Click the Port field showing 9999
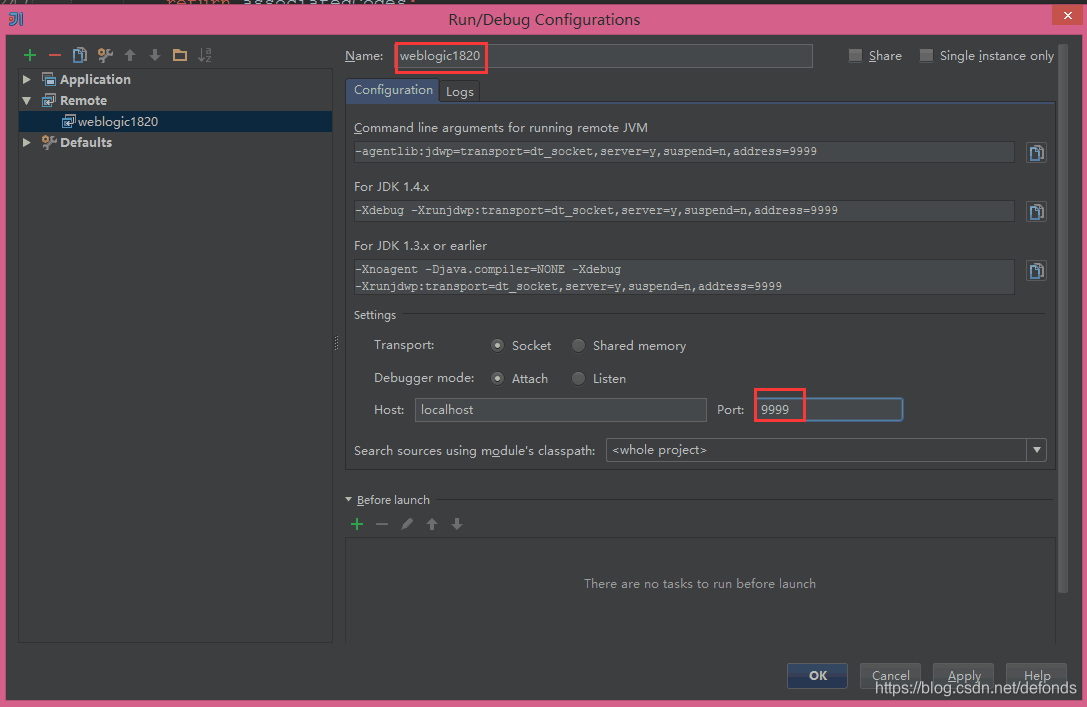 click(828, 410)
